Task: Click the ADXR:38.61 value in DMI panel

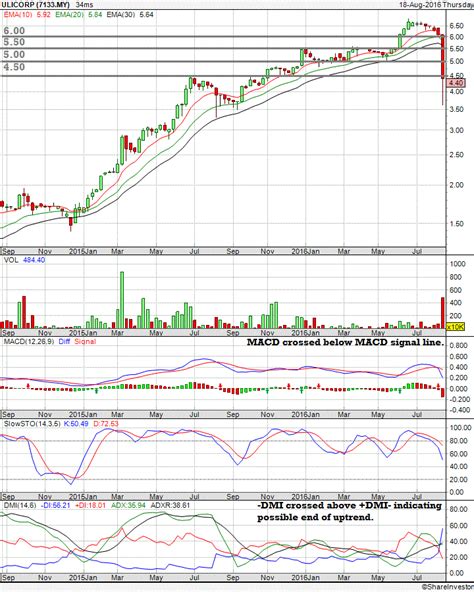Action: click(x=170, y=505)
